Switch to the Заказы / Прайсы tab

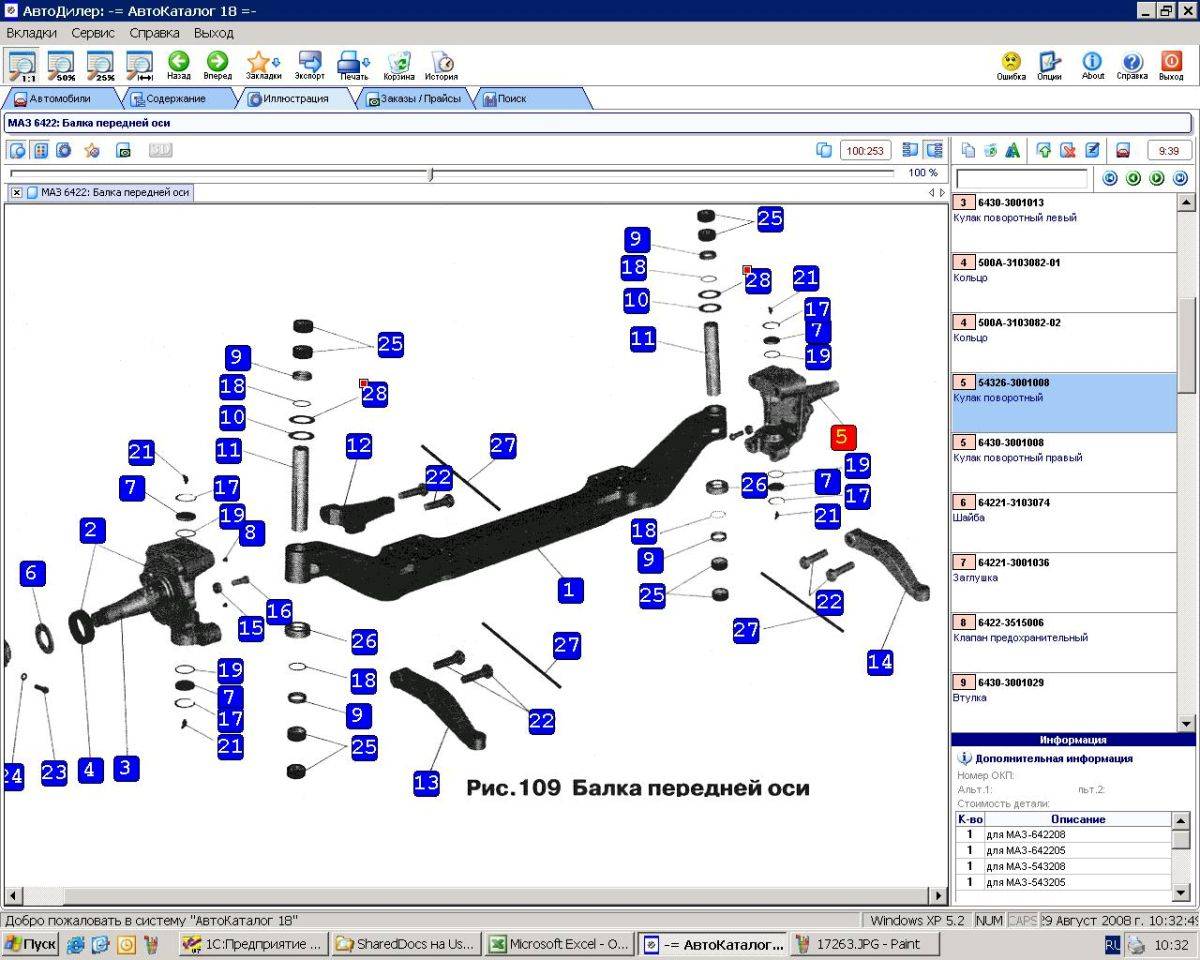(x=415, y=99)
